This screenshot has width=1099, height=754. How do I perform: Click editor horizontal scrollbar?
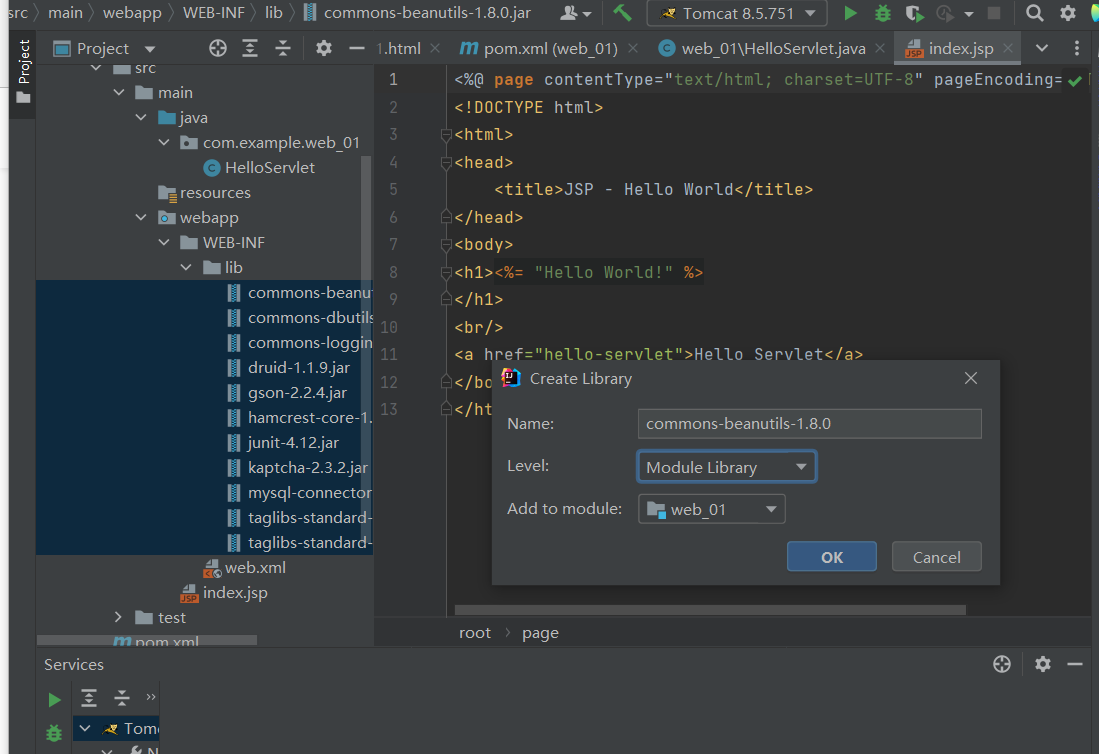[x=709, y=609]
